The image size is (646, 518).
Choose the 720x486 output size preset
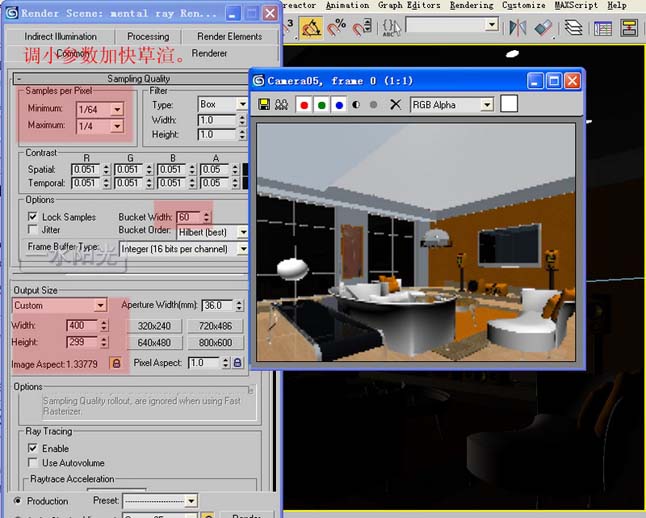[215, 326]
